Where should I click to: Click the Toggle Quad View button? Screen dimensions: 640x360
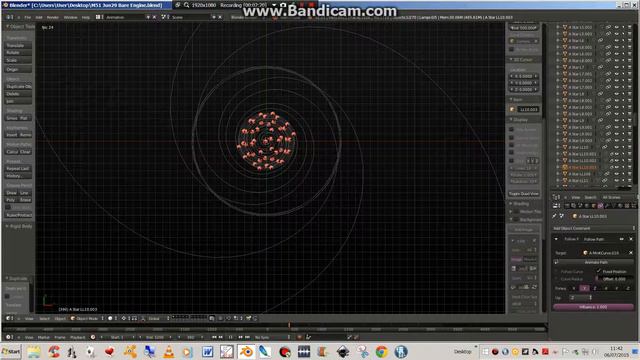point(524,193)
